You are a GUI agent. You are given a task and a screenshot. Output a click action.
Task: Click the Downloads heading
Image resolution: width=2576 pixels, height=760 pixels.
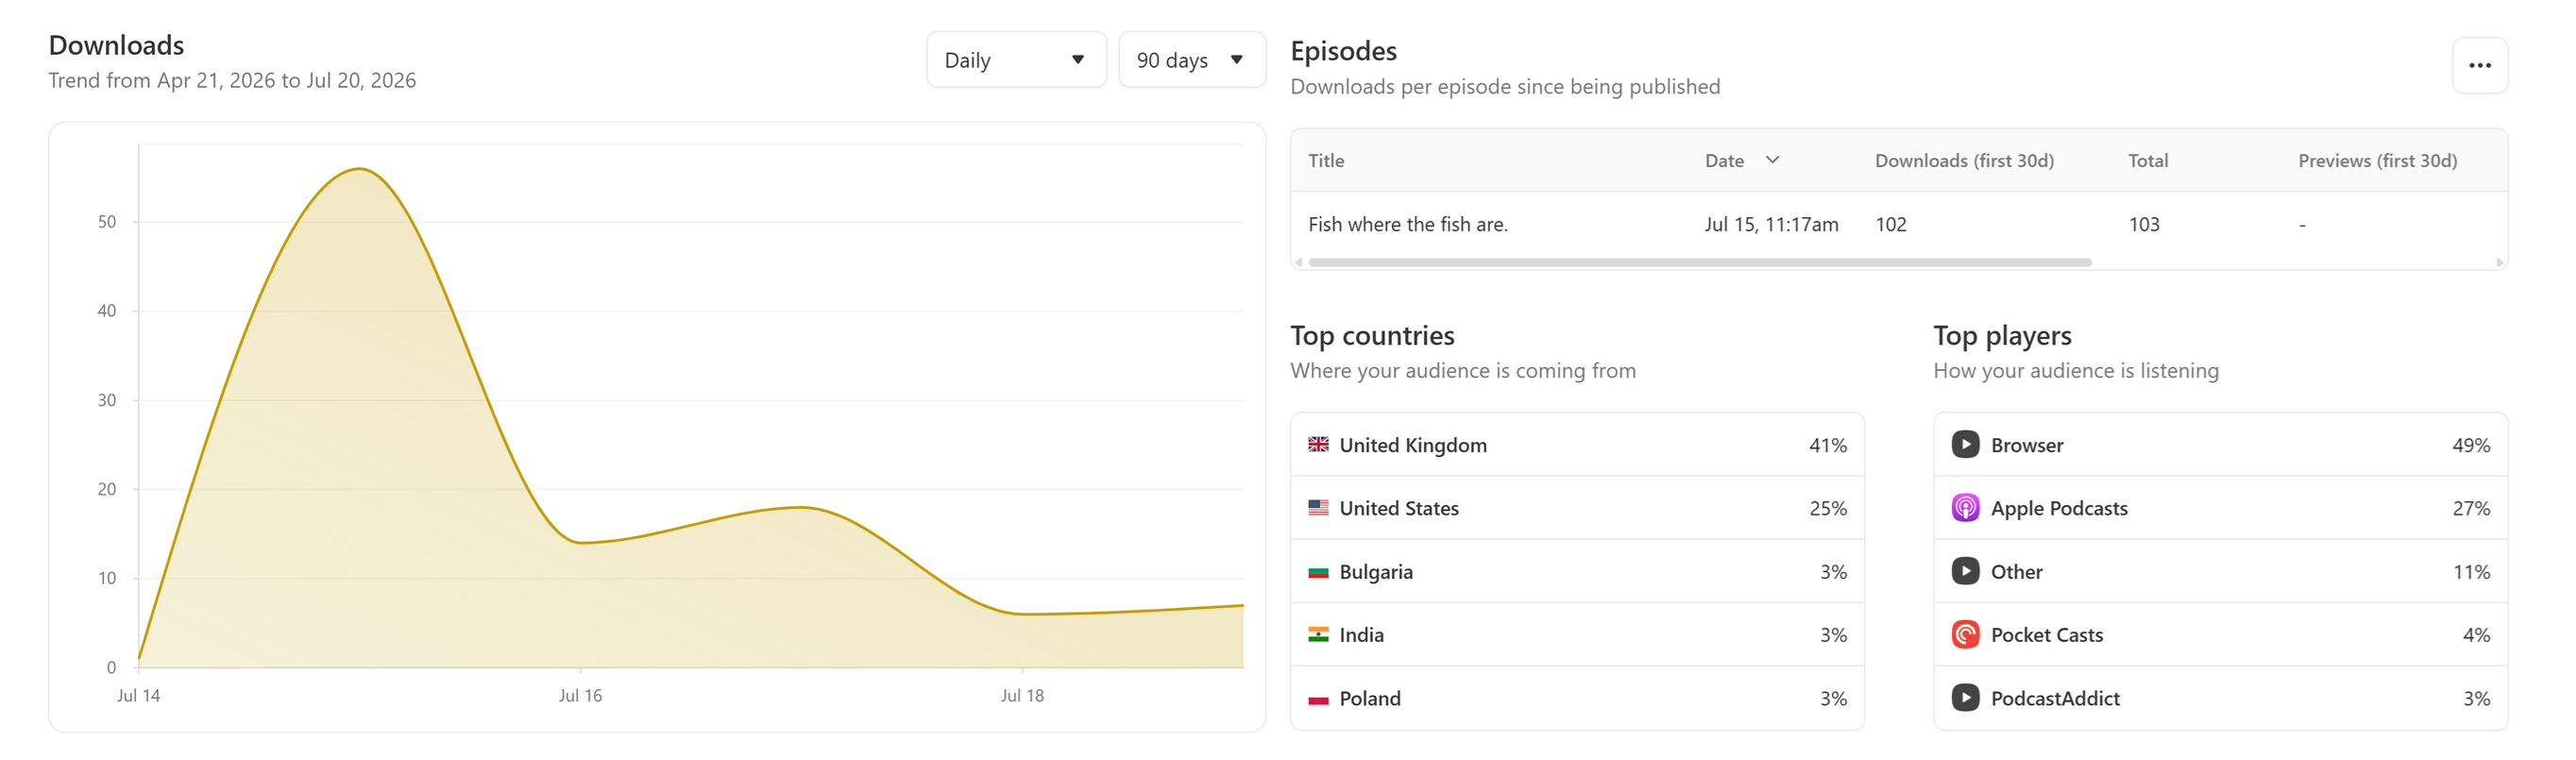click(x=116, y=45)
